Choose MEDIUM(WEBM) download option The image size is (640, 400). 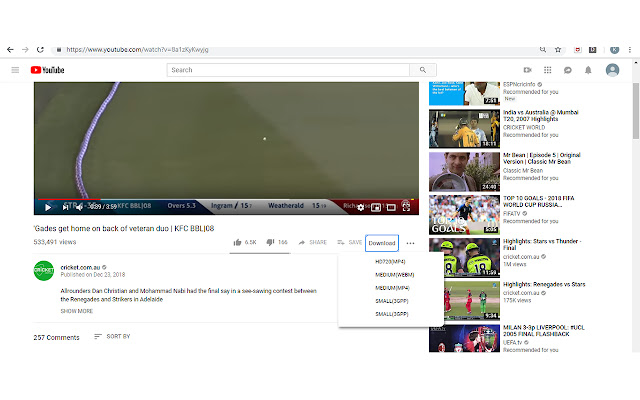tap(395, 275)
